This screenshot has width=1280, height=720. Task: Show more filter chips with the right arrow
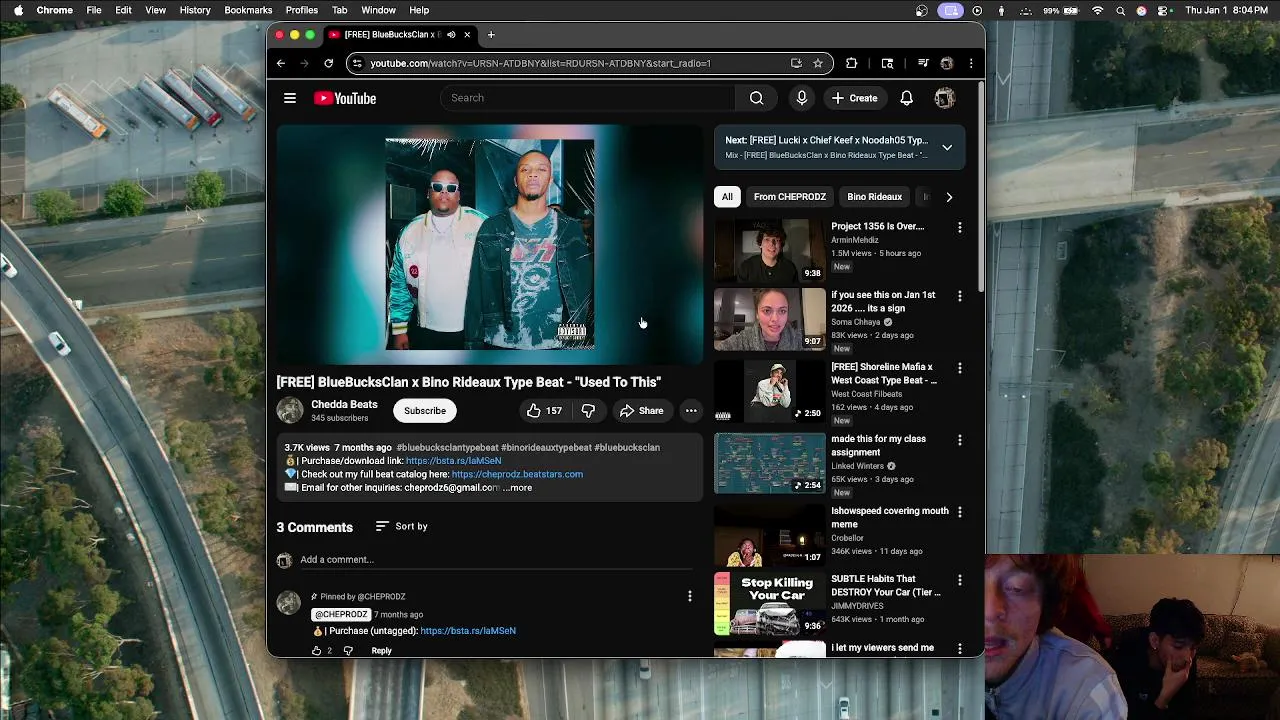click(x=949, y=197)
